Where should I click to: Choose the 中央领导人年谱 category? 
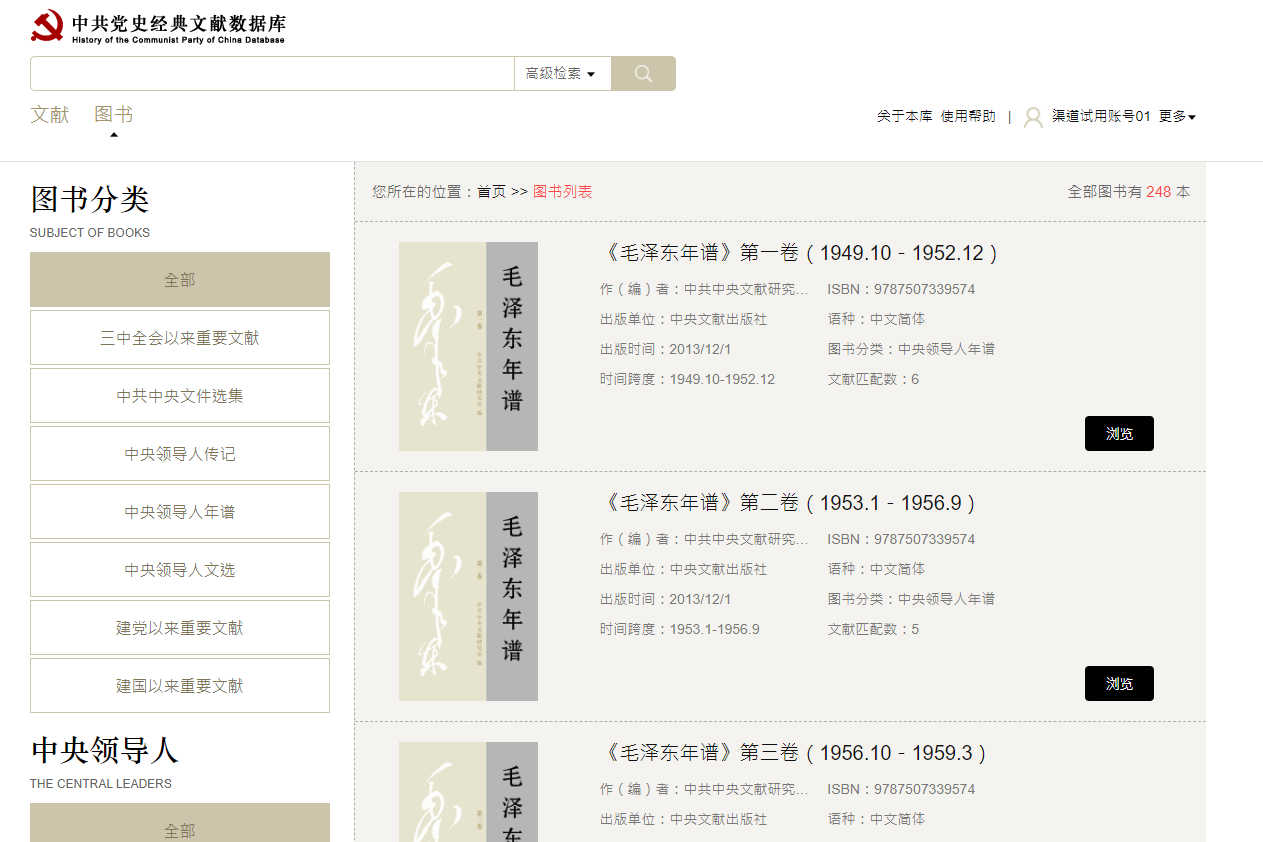click(x=180, y=512)
